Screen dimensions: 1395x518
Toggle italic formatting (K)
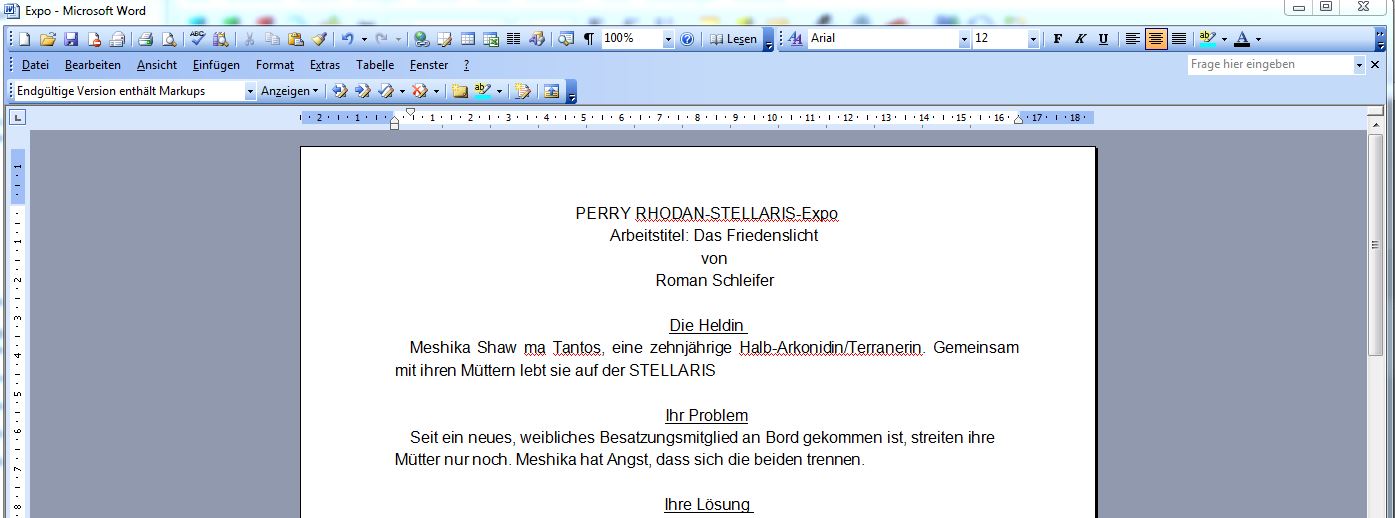1080,39
